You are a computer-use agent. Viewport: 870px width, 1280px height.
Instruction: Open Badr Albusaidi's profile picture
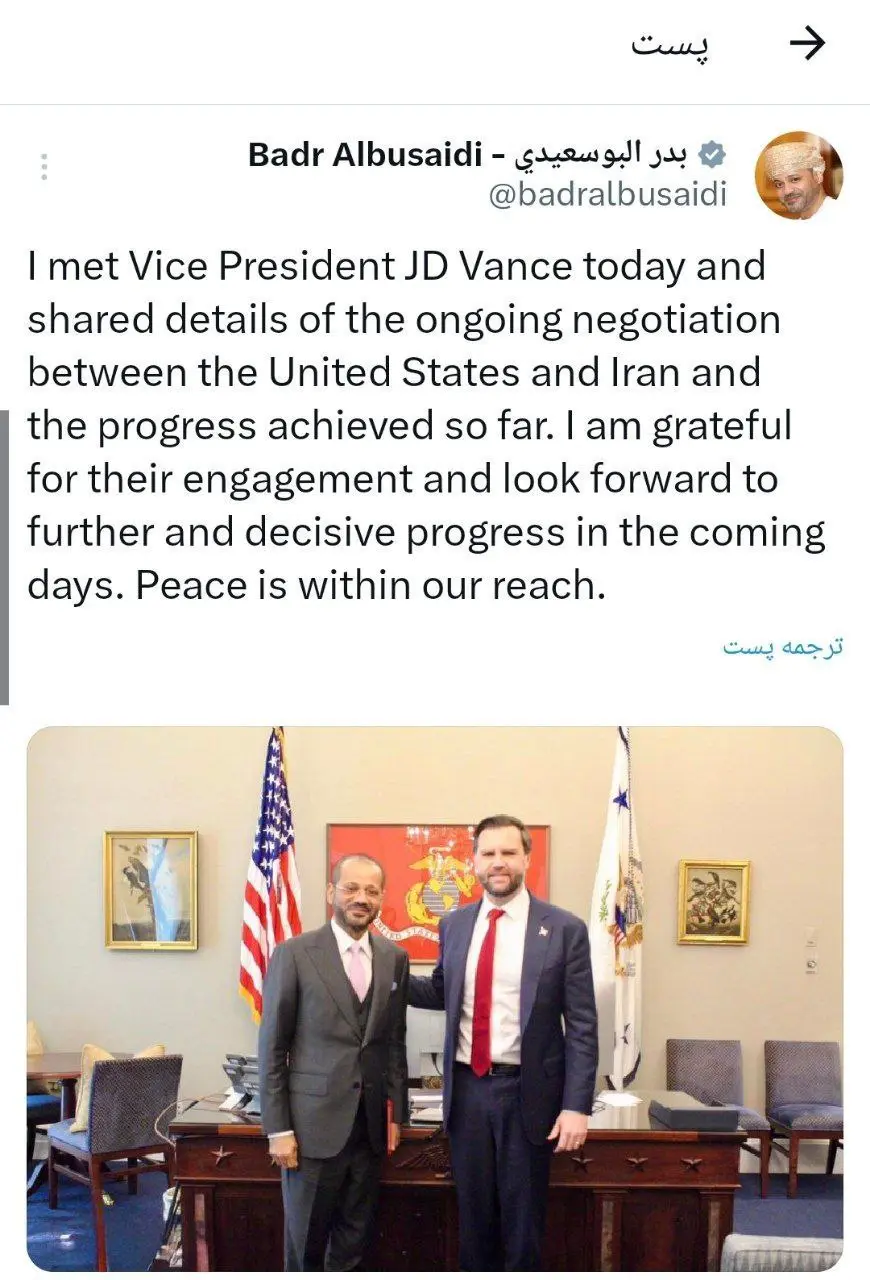coord(798,175)
